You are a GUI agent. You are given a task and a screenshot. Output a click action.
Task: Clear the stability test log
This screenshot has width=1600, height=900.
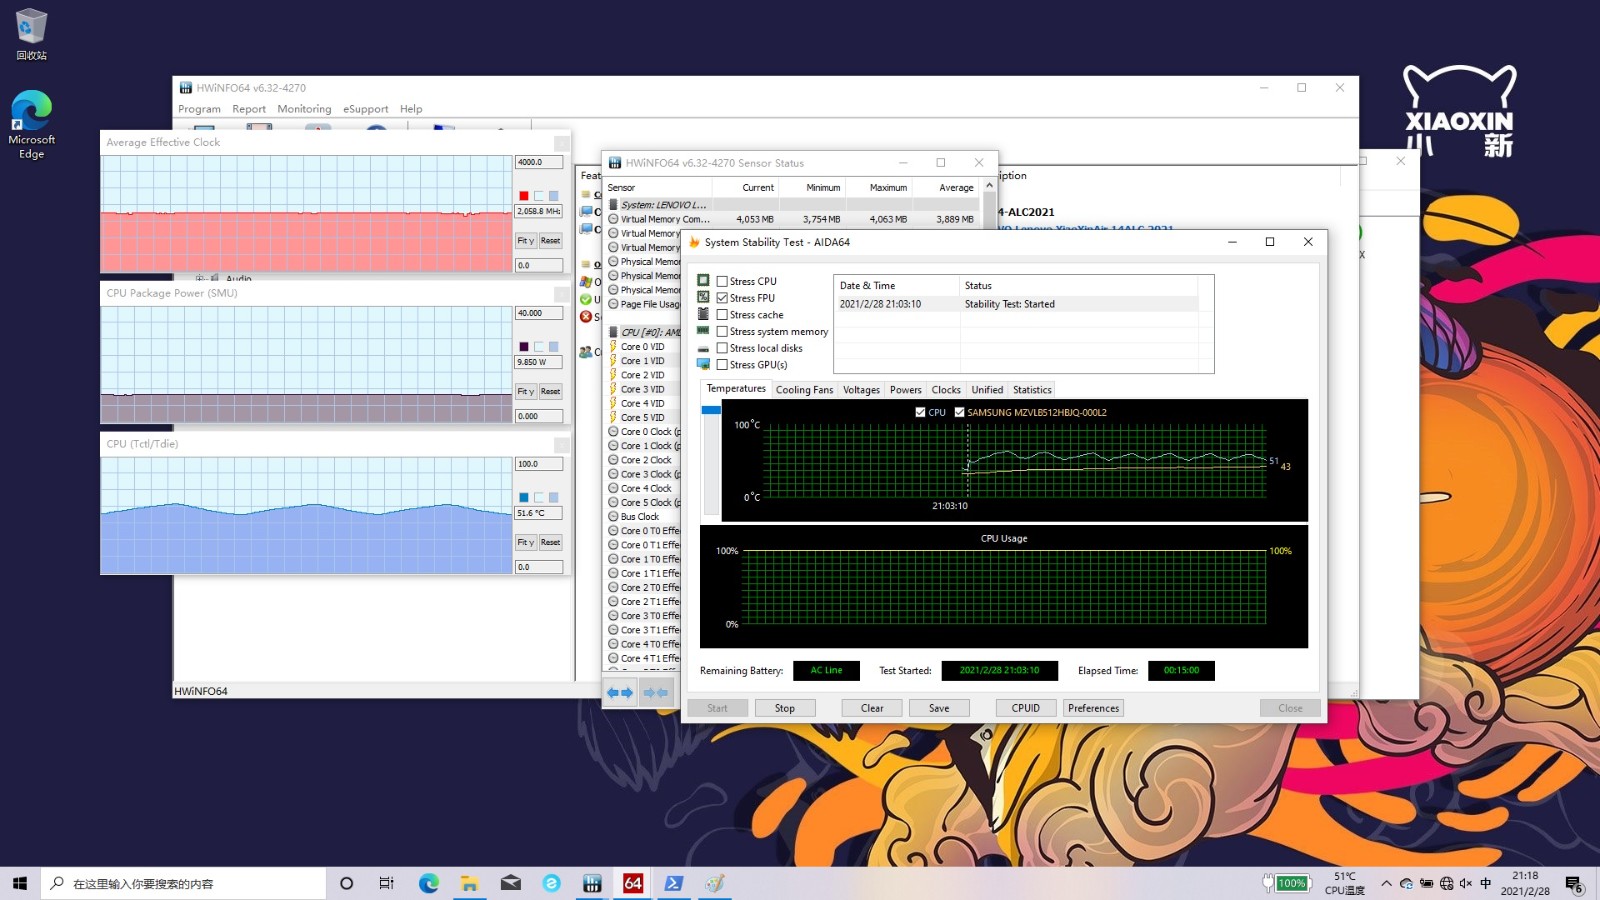(x=872, y=708)
